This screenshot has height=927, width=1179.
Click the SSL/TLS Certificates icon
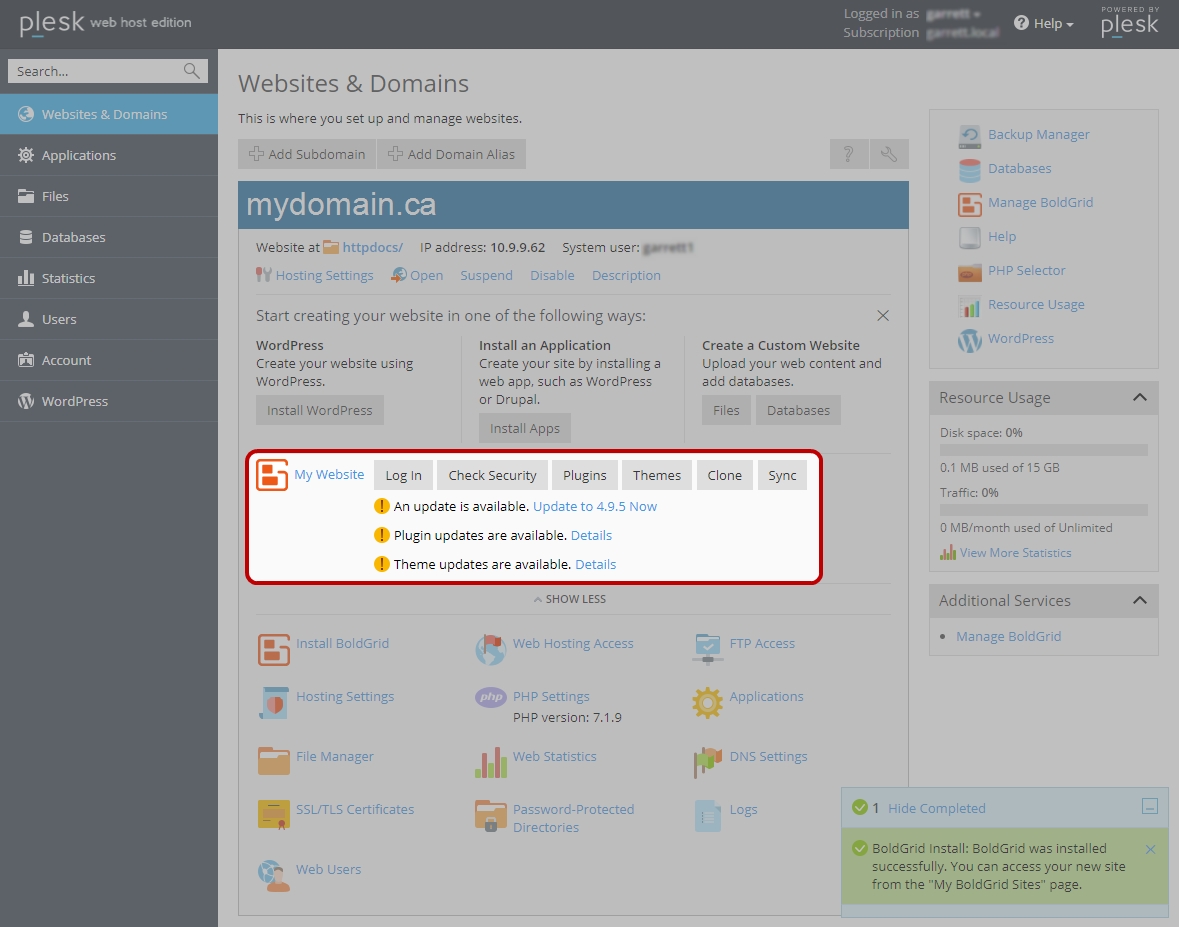pyautogui.click(x=274, y=815)
